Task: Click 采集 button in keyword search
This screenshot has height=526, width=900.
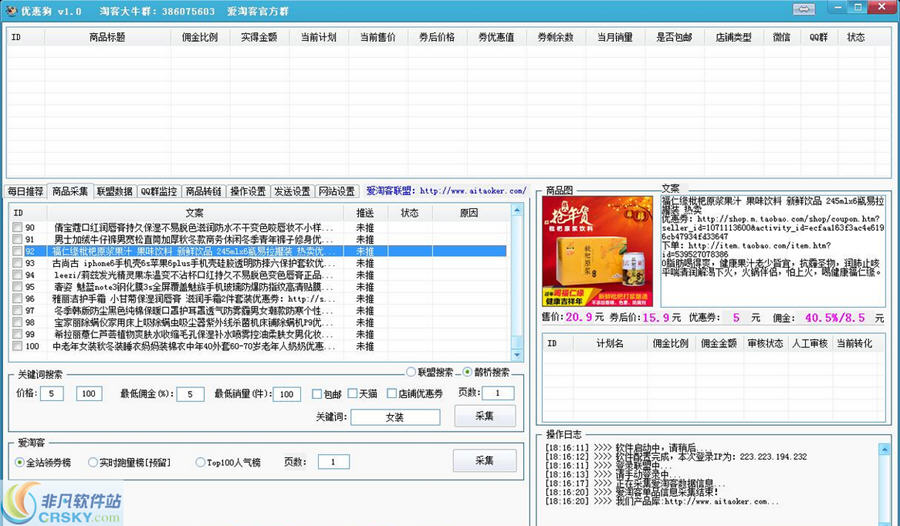Action: click(484, 416)
